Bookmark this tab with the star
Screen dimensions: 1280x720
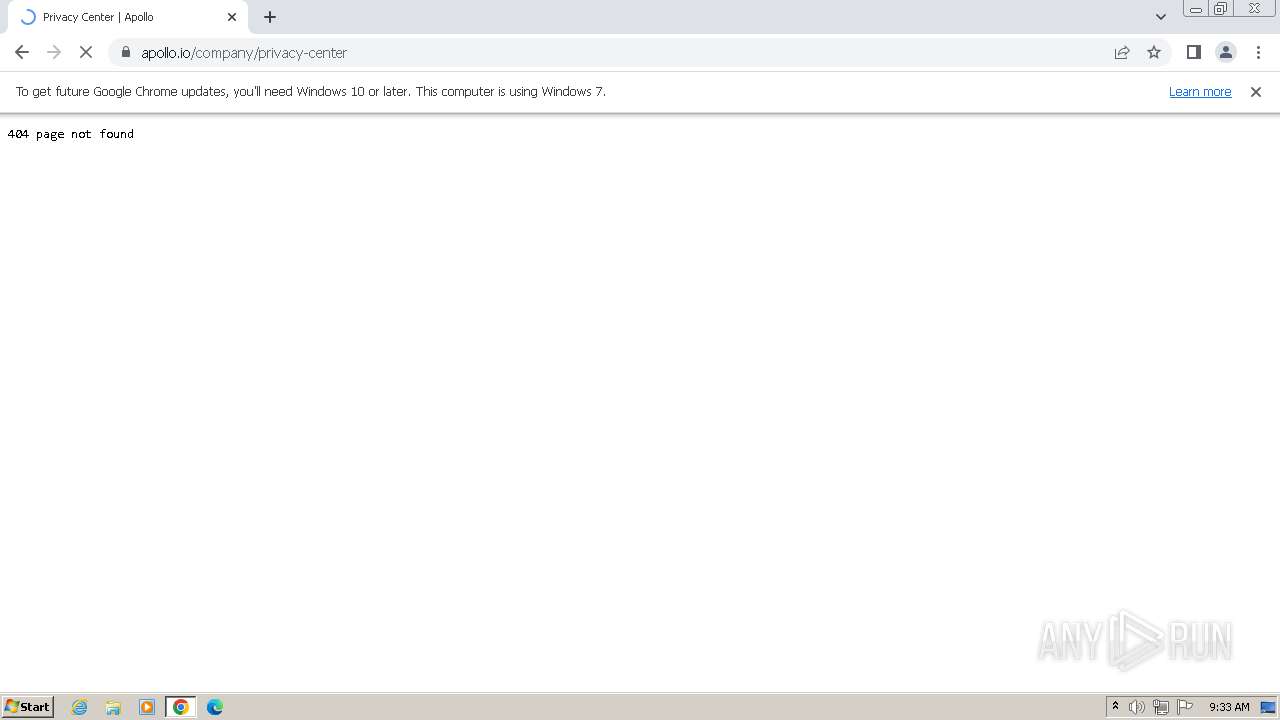[x=1154, y=52]
